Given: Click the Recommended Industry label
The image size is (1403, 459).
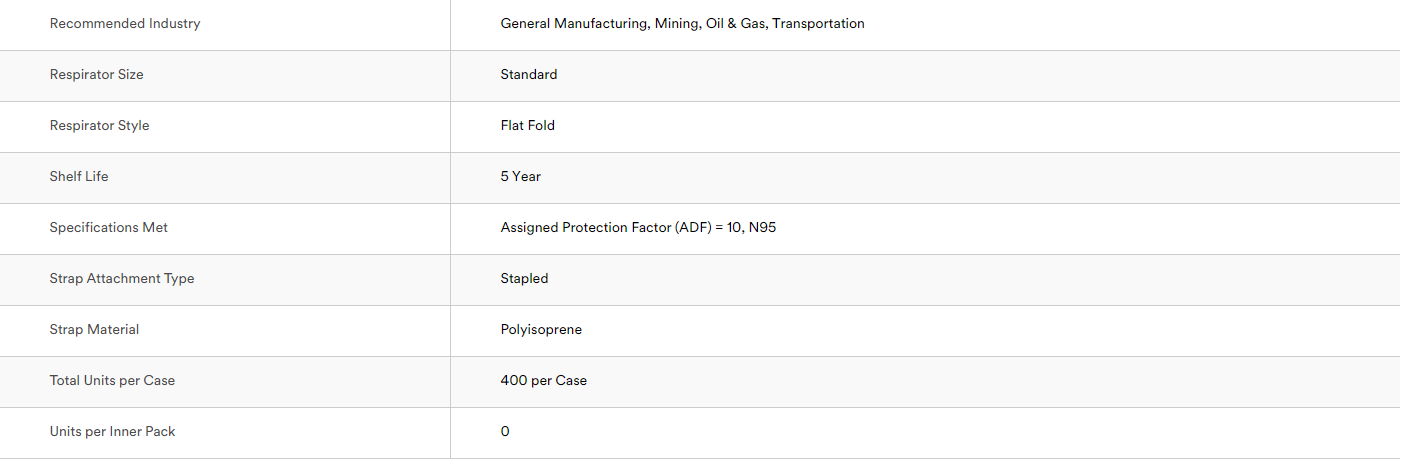Looking at the screenshot, I should [125, 23].
